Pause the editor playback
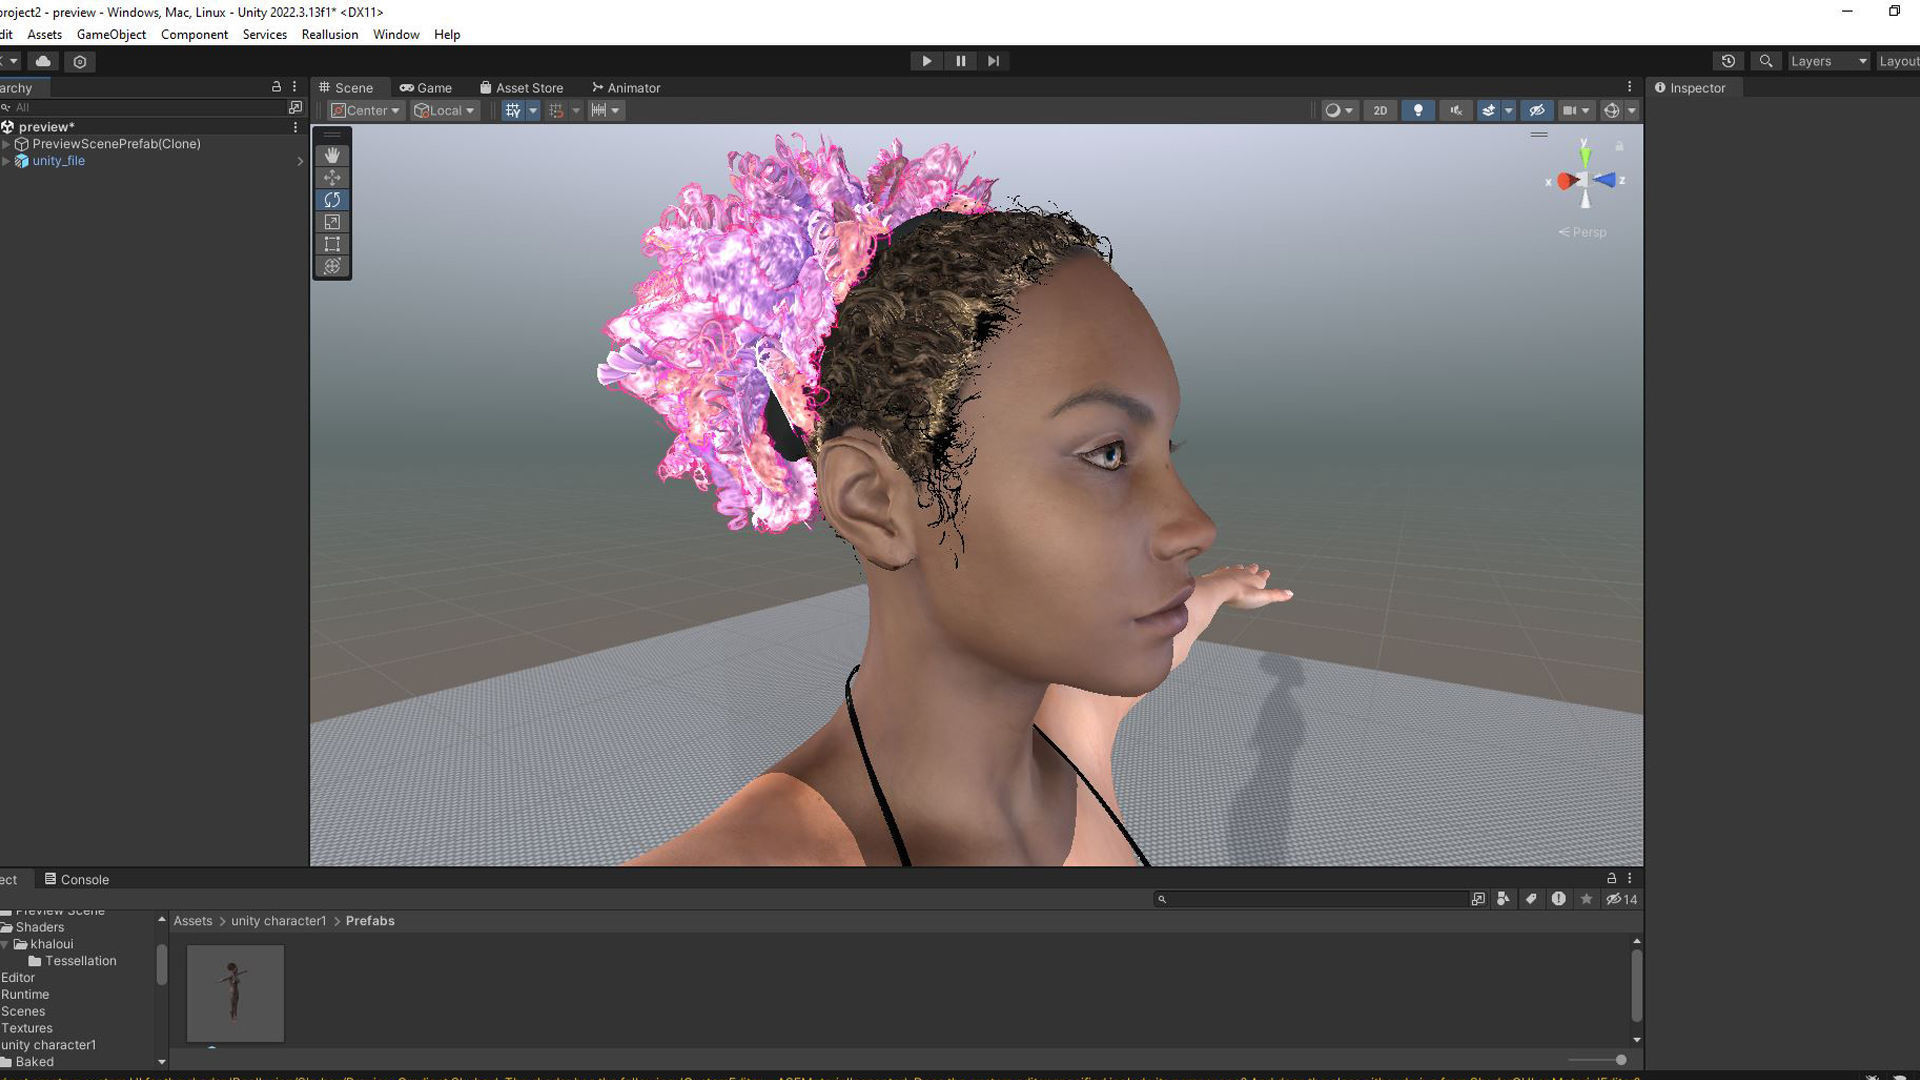This screenshot has height=1080, width=1920. pos(960,61)
